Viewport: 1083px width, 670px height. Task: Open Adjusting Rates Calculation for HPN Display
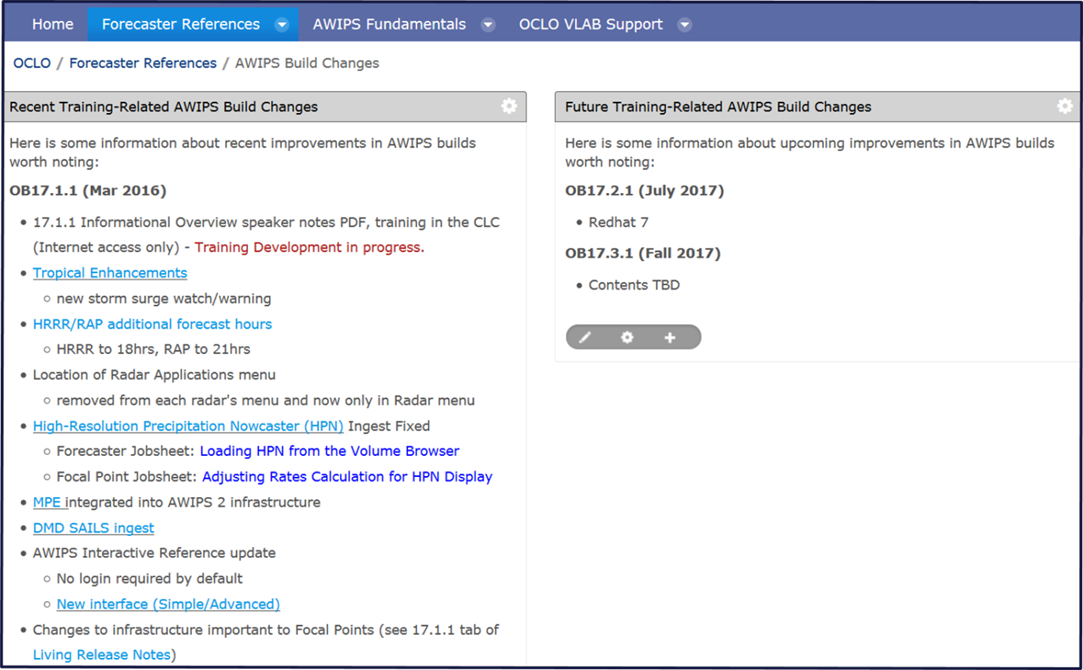[x=347, y=477]
